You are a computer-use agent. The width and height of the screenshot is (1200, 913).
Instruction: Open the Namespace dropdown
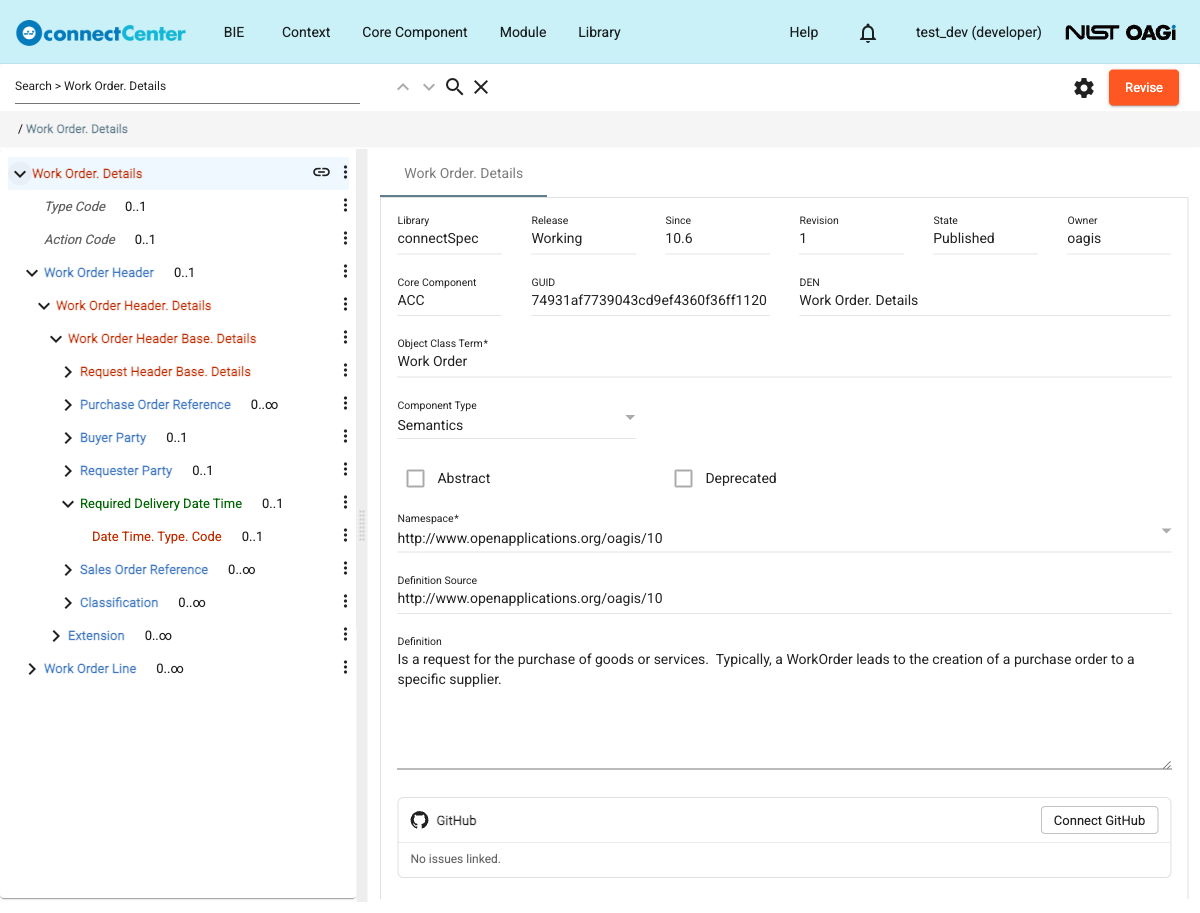(784, 531)
